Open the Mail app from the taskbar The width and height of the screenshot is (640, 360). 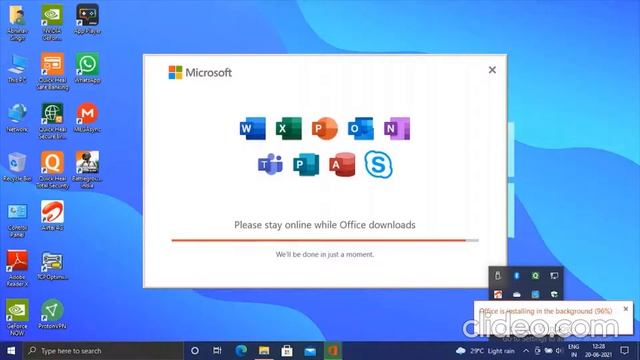click(310, 351)
